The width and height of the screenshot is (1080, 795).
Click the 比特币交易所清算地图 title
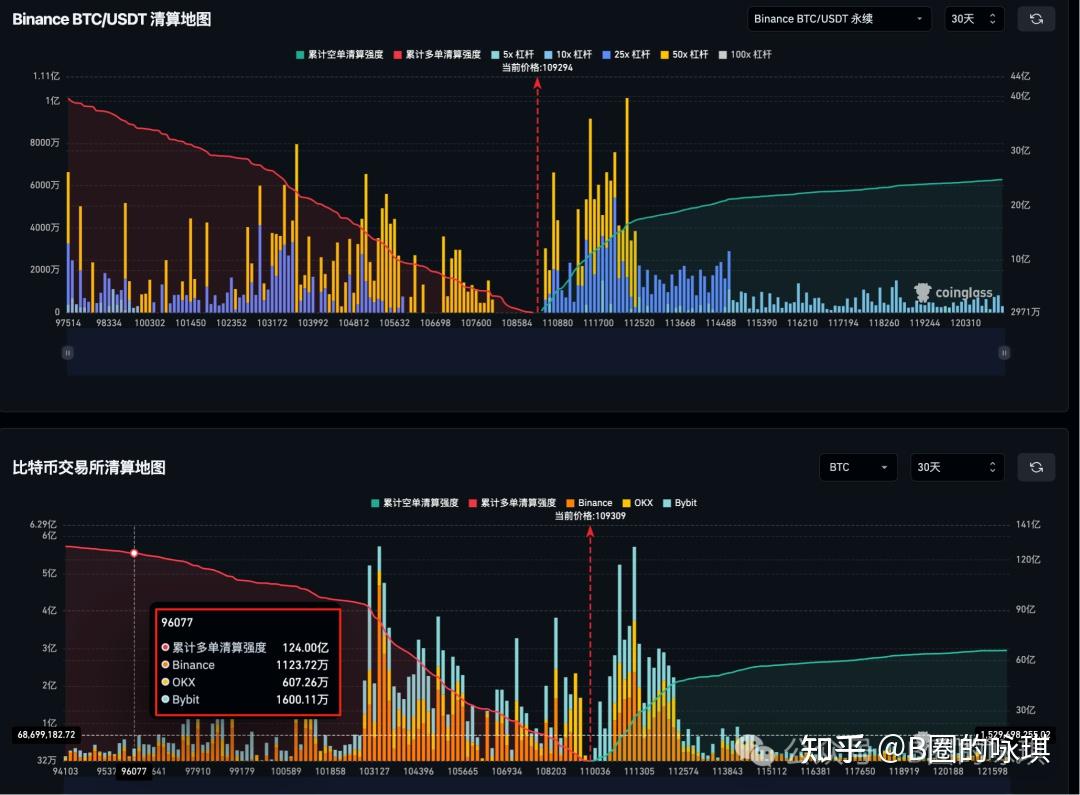(x=89, y=468)
